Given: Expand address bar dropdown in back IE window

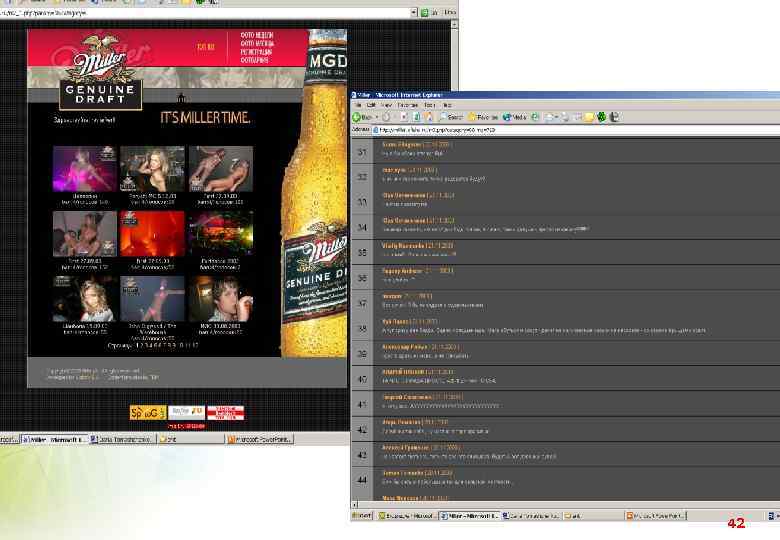Looking at the screenshot, I should (414, 12).
